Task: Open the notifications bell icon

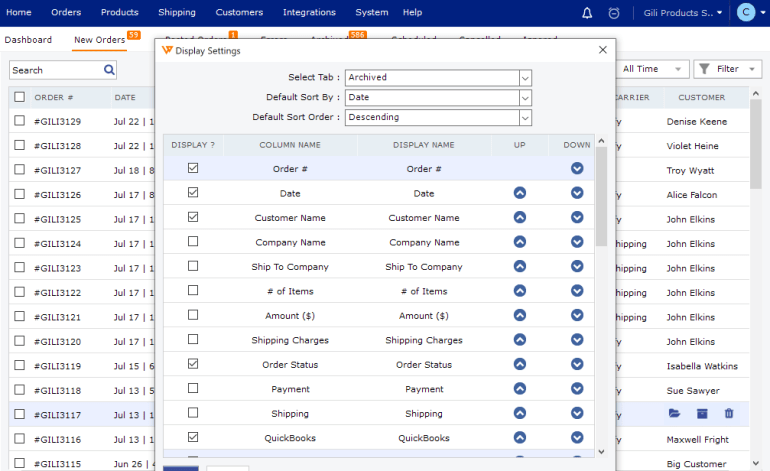Action: (x=587, y=13)
